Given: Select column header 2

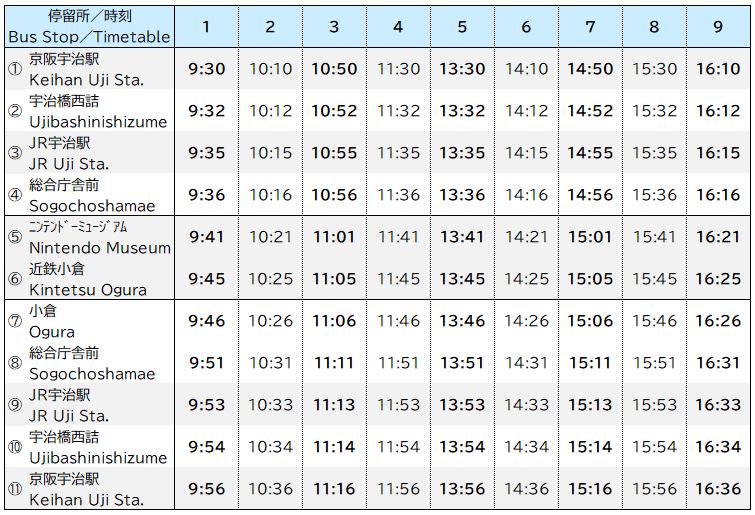Looking at the screenshot, I should pos(270,26).
